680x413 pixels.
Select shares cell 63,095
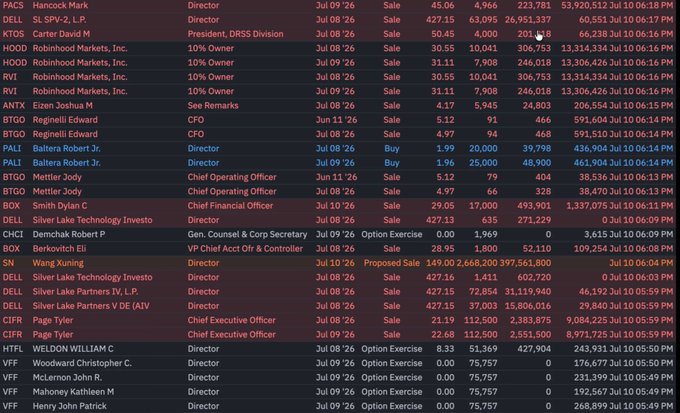pyautogui.click(x=483, y=20)
